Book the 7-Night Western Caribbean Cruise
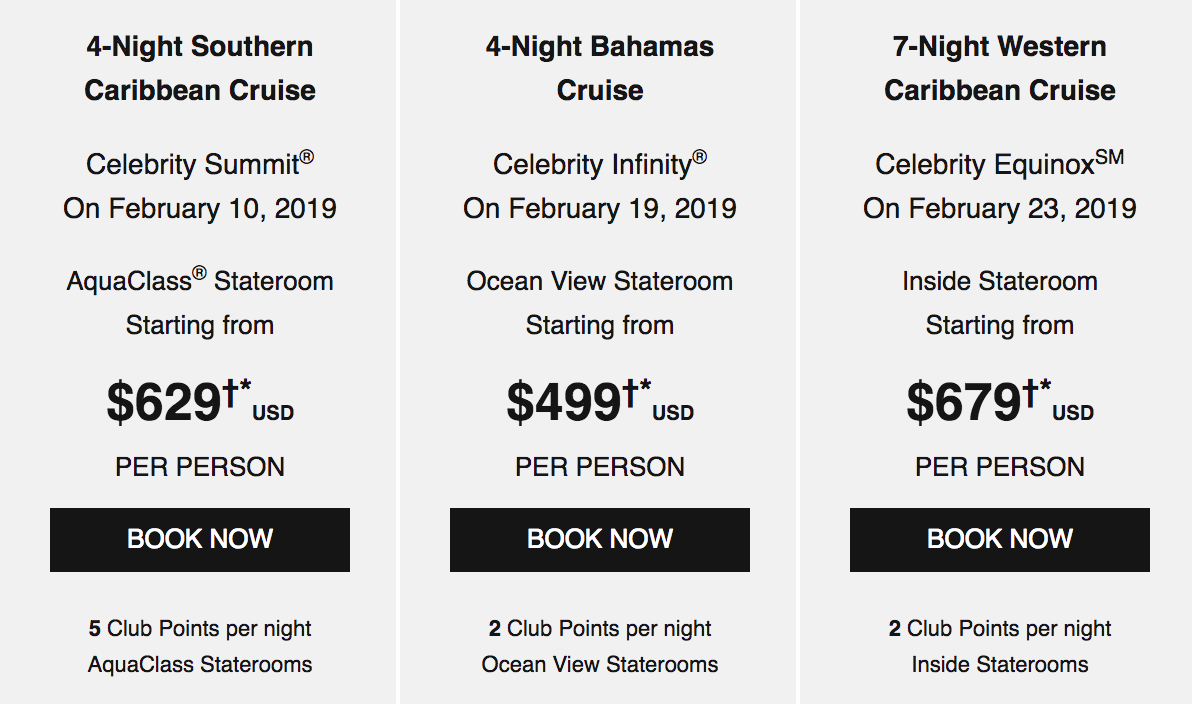 [1000, 539]
